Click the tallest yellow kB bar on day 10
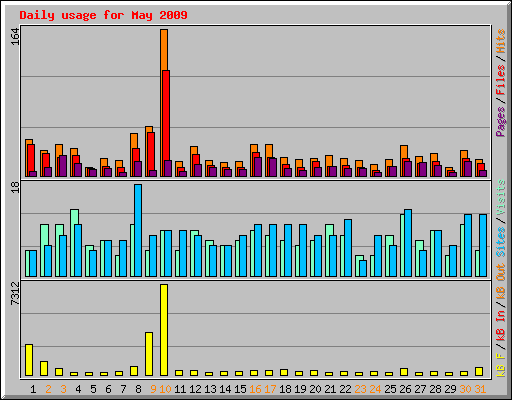 pyautogui.click(x=164, y=330)
